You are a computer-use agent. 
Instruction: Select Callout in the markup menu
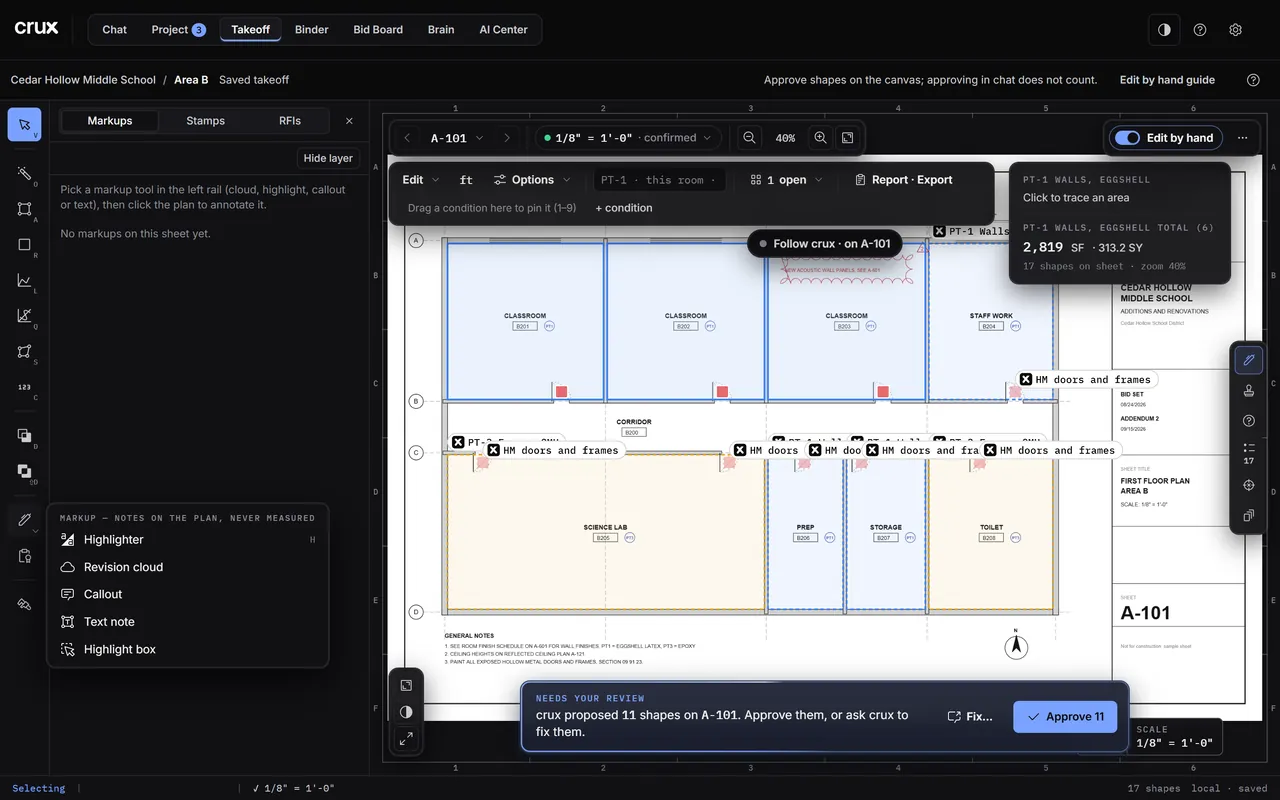[187, 594]
